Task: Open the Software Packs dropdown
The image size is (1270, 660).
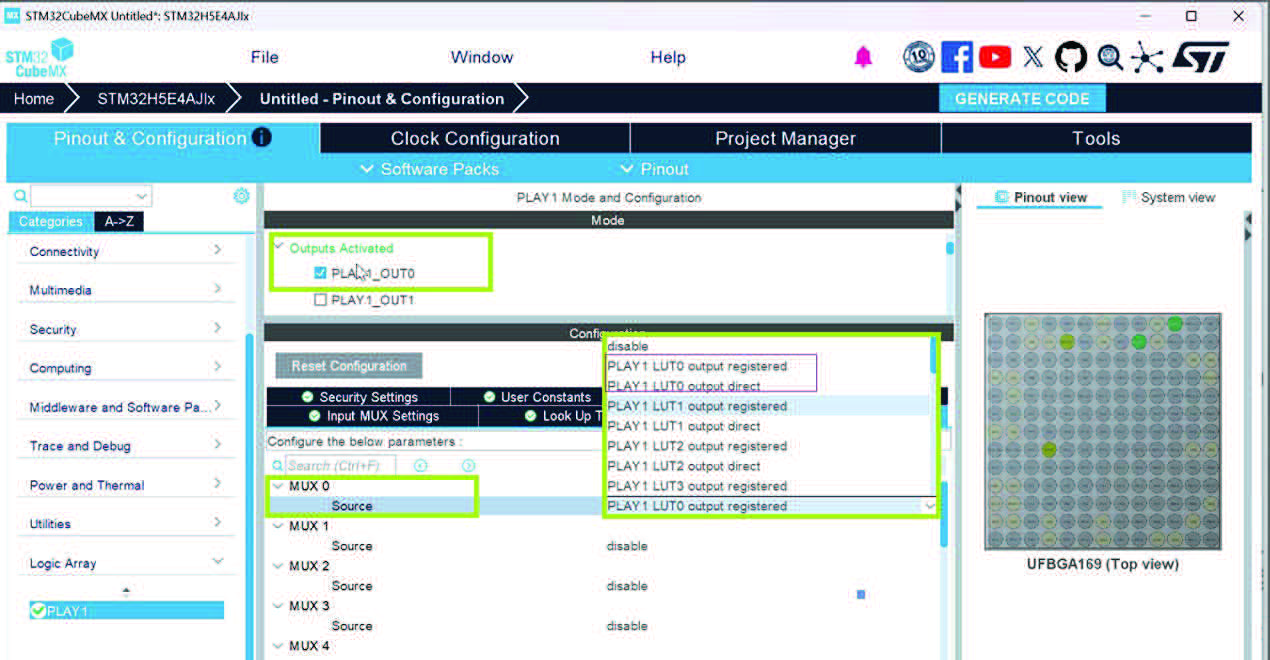Action: pyautogui.click(x=429, y=169)
